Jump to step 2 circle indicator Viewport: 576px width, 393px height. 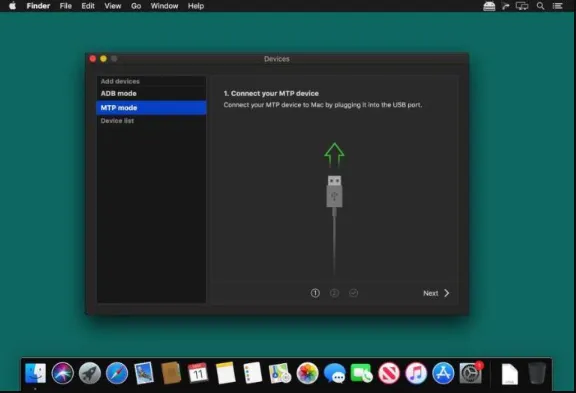(x=334, y=293)
